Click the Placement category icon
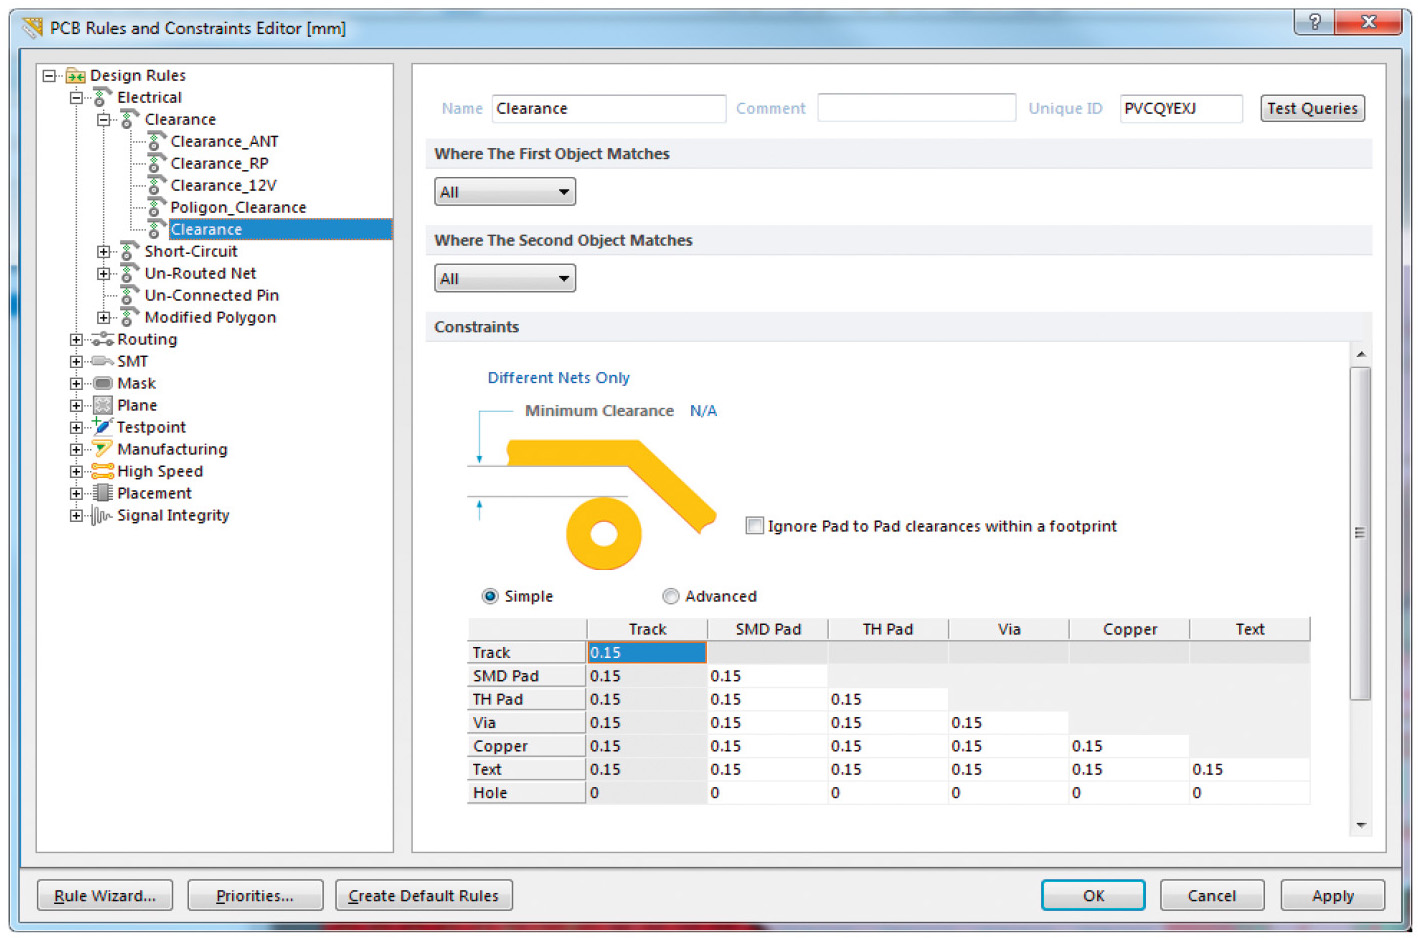Viewport: 1418px width, 940px height. coord(102,493)
